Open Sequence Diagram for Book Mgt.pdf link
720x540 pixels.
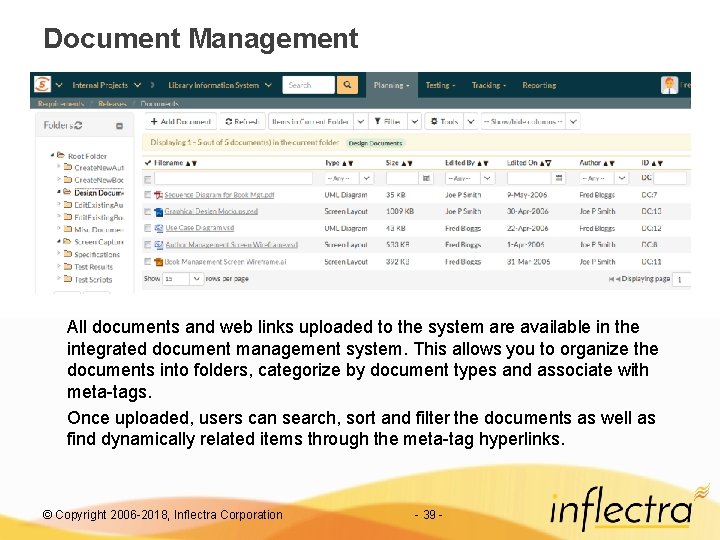pos(219,195)
